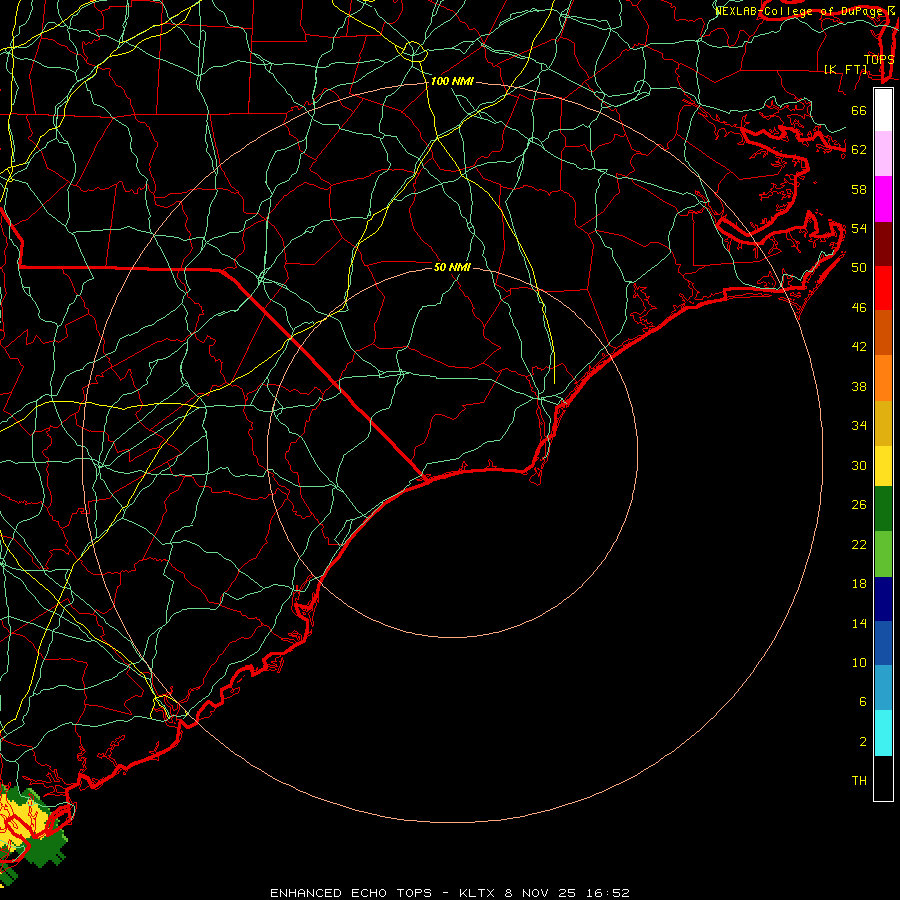
Task: Click legend value "18"
Action: pyautogui.click(x=859, y=584)
